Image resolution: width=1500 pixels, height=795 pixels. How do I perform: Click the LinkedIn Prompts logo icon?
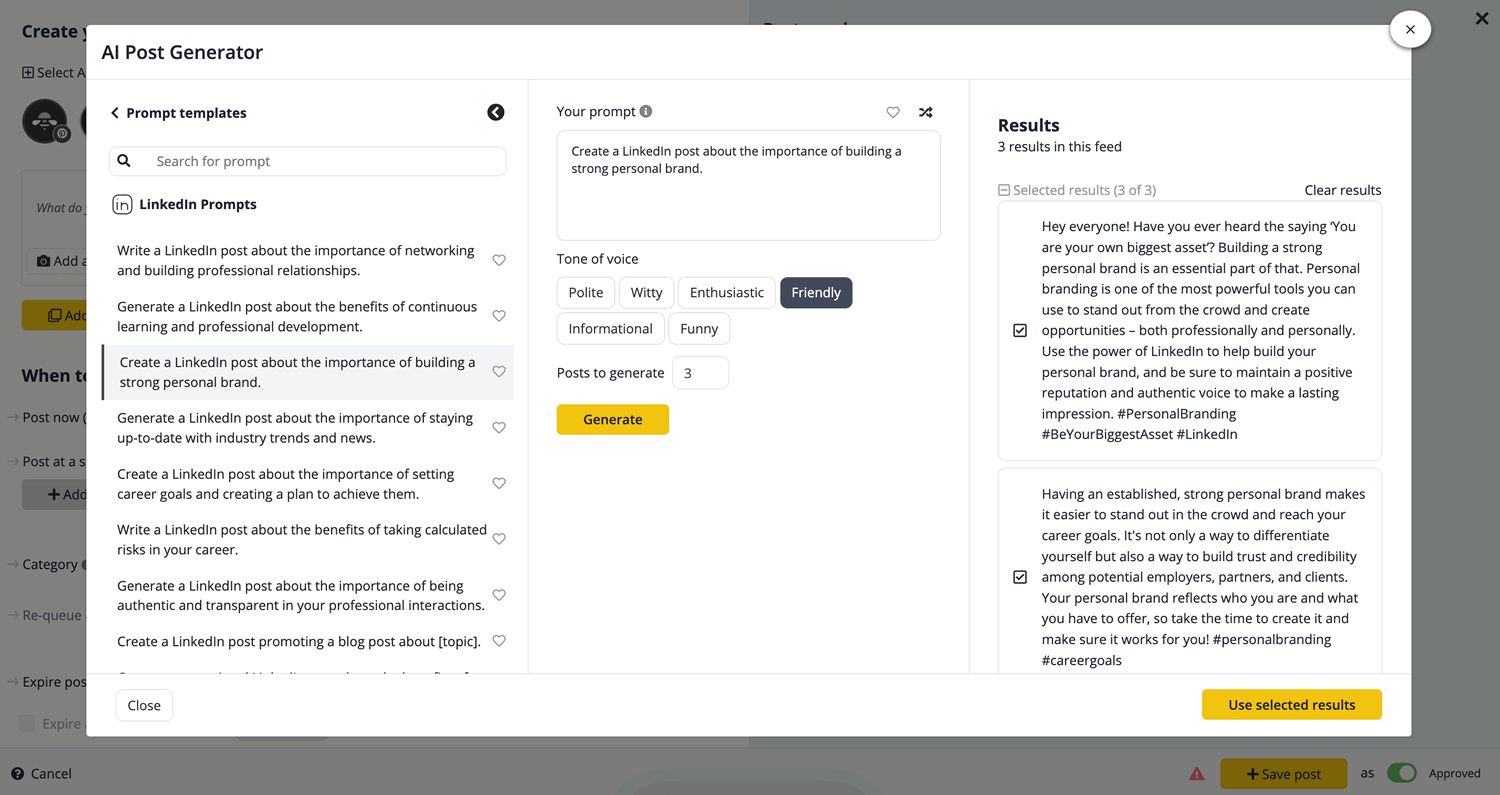point(122,204)
